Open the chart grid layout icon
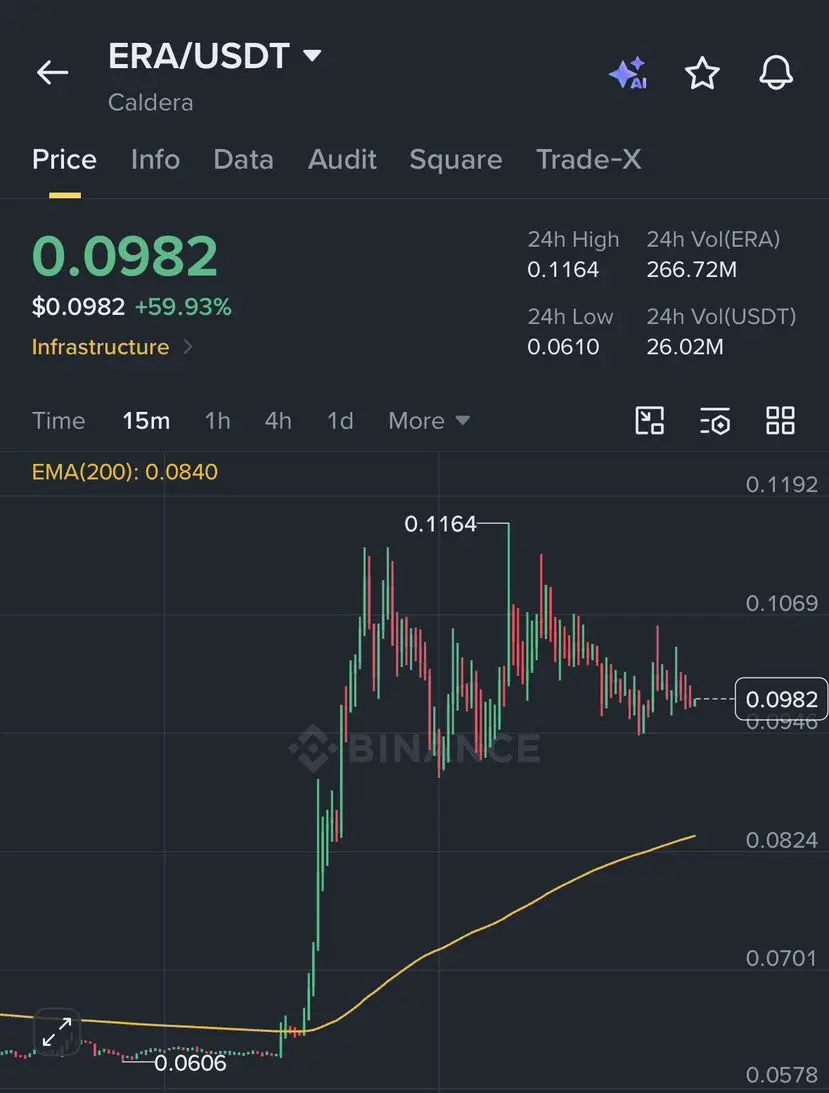The height and width of the screenshot is (1093, 829). (x=780, y=420)
